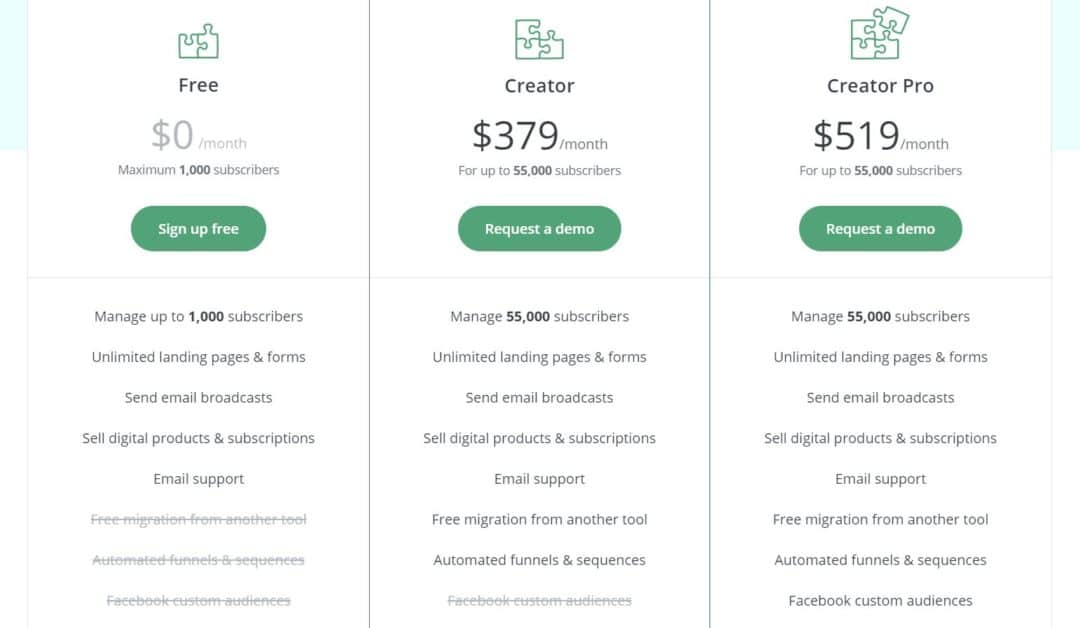Click the Free plan puzzle piece icon

coord(198,38)
